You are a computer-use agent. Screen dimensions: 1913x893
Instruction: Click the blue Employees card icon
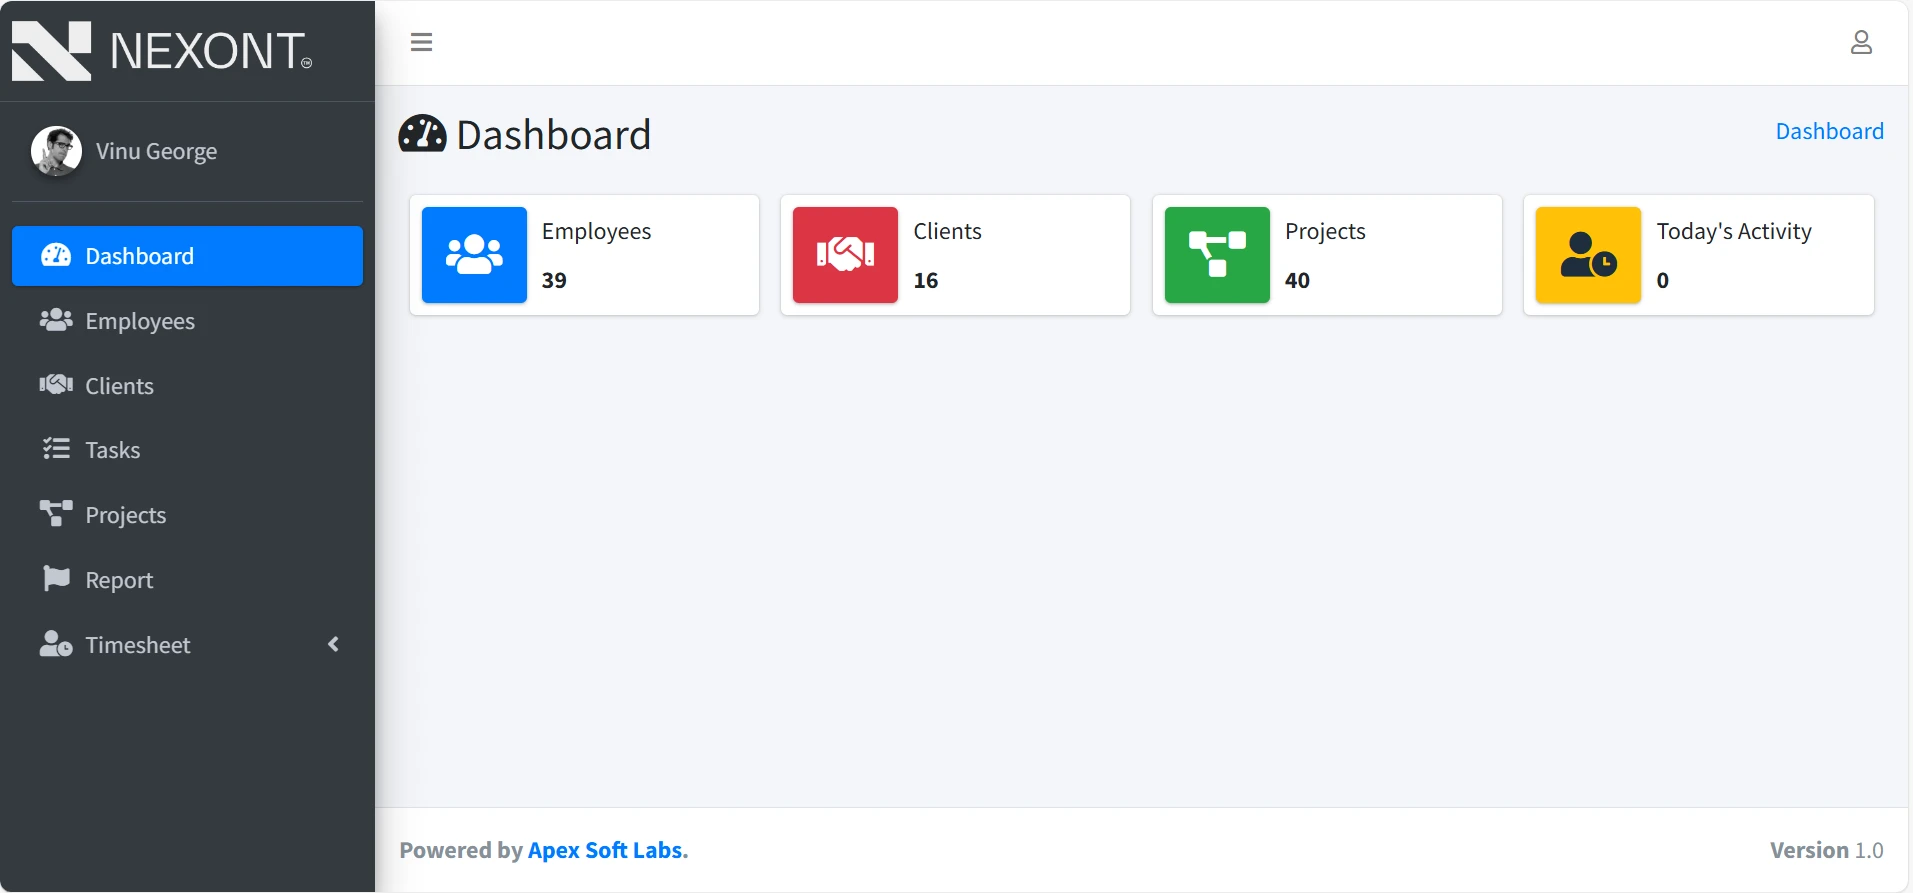click(x=474, y=255)
